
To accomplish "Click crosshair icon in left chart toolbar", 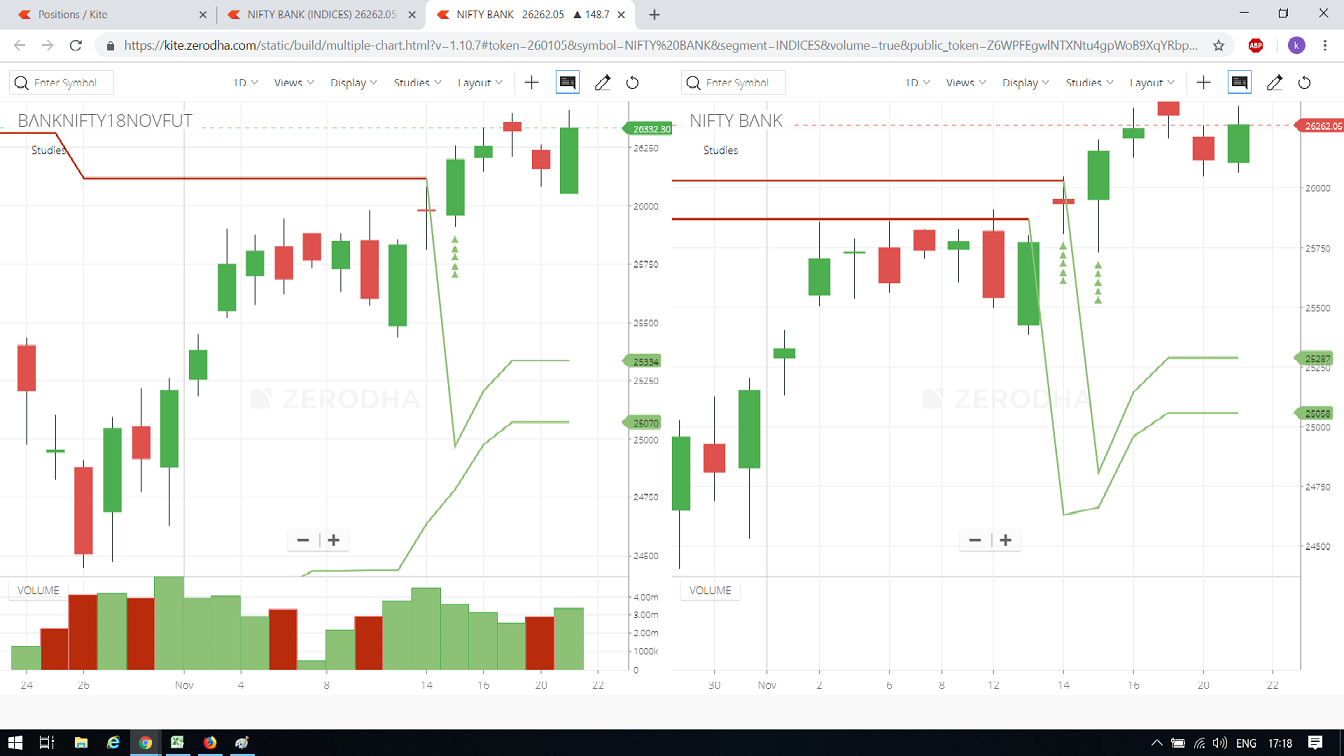I will tap(532, 83).
